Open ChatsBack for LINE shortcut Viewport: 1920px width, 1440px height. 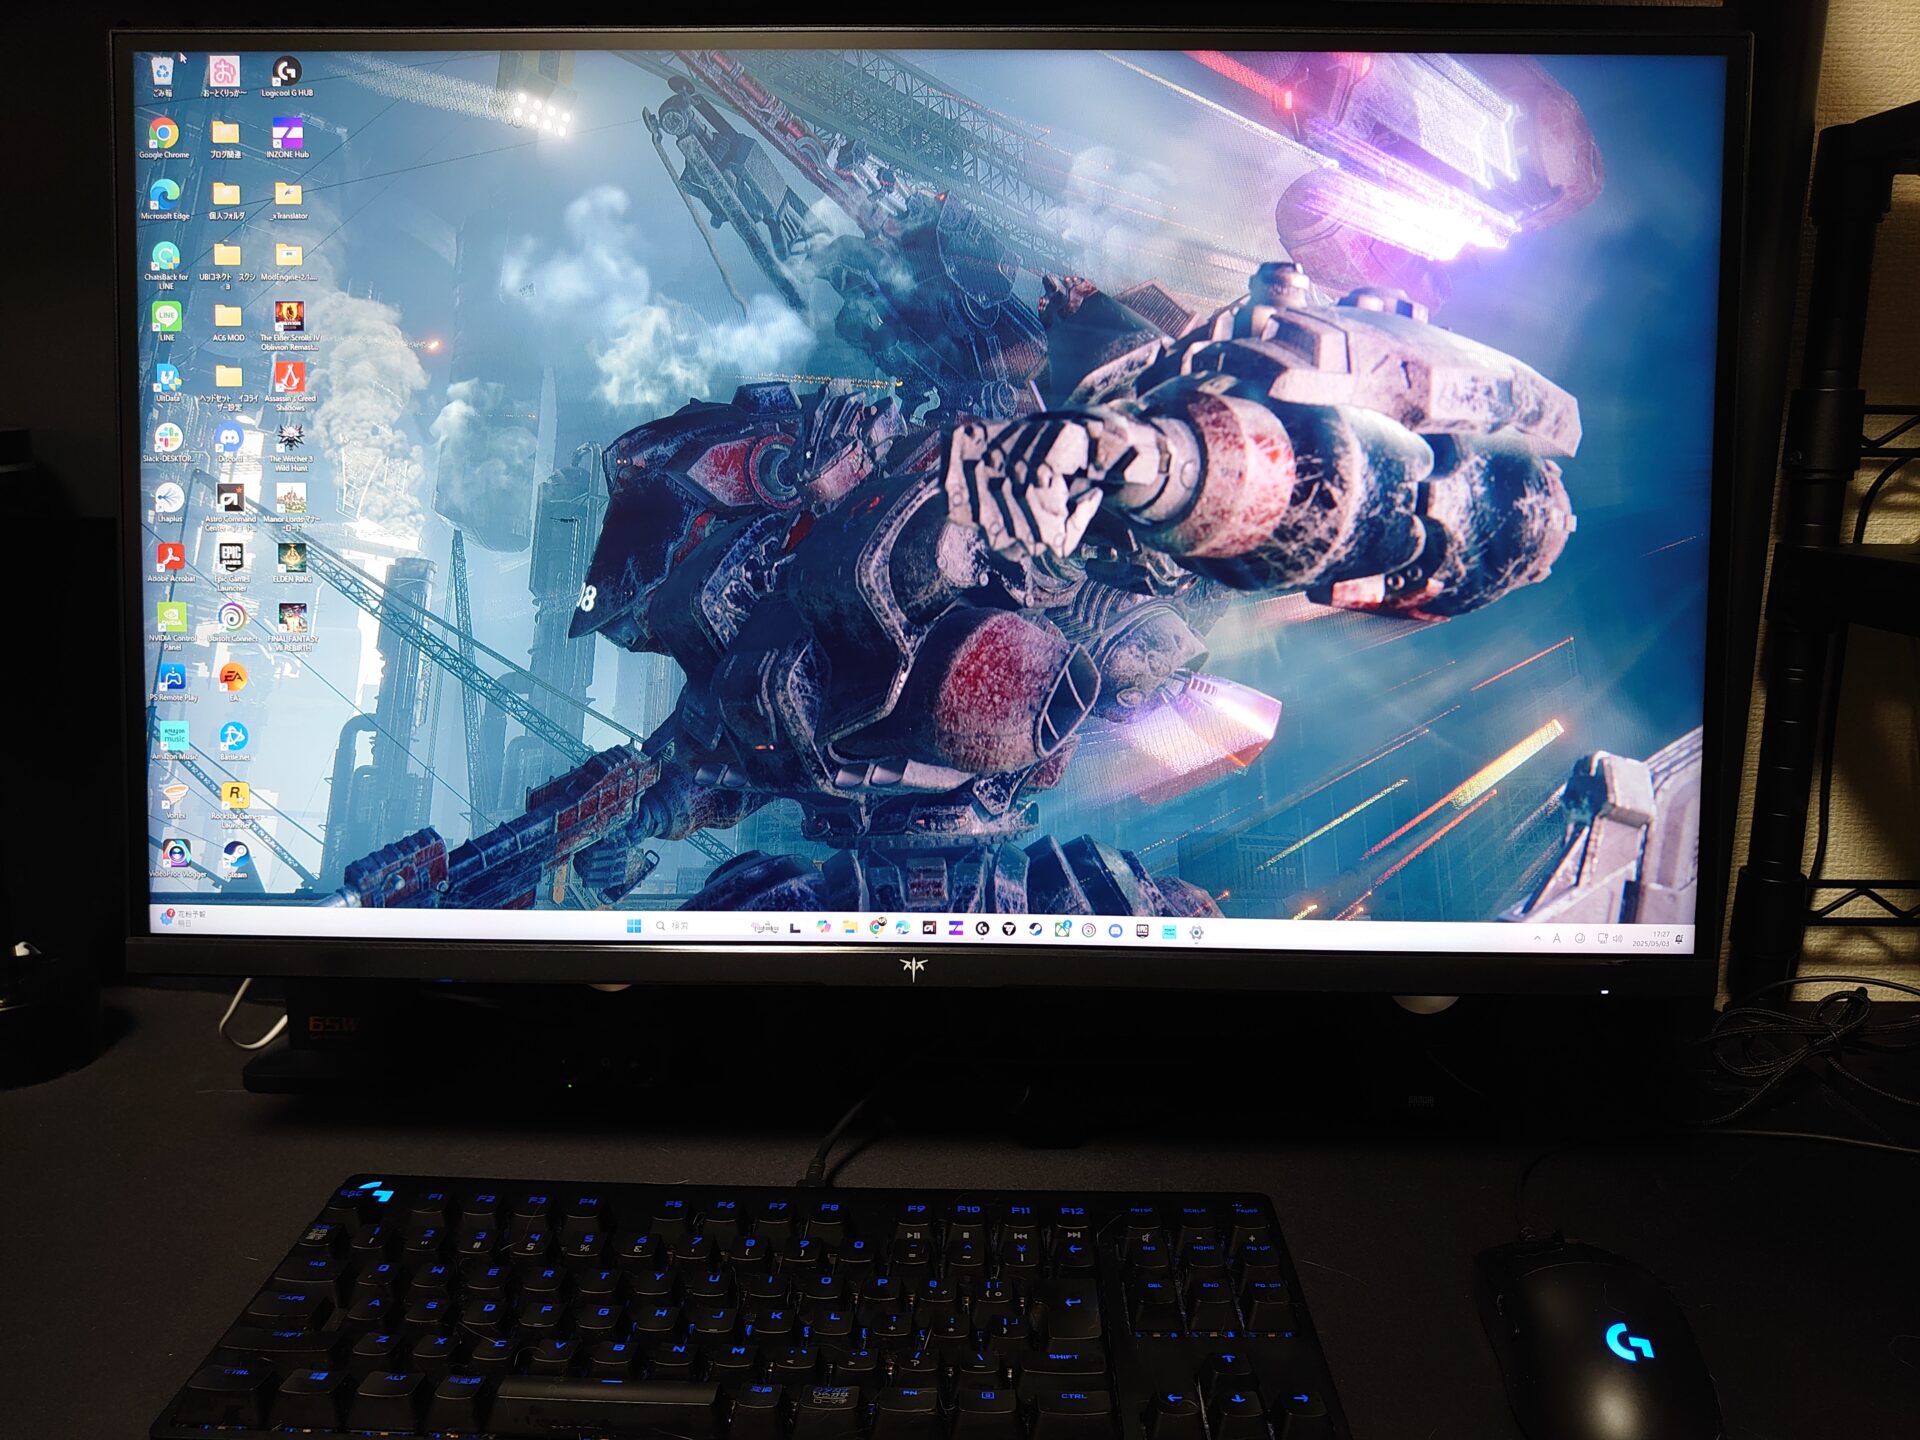(x=166, y=264)
